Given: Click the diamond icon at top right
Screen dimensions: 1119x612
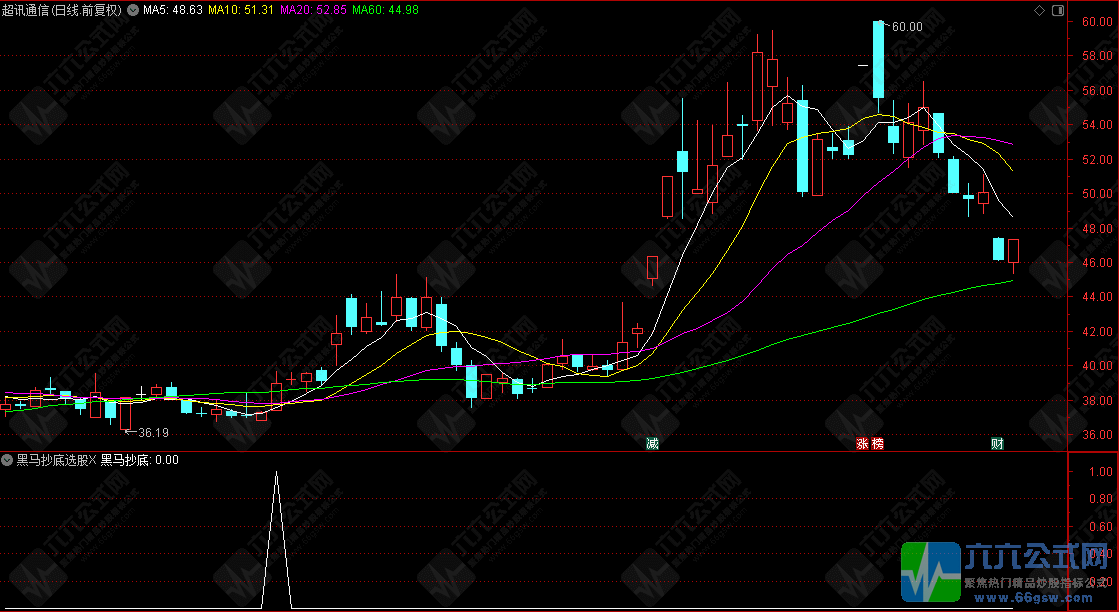Looking at the screenshot, I should pos(1039,10).
